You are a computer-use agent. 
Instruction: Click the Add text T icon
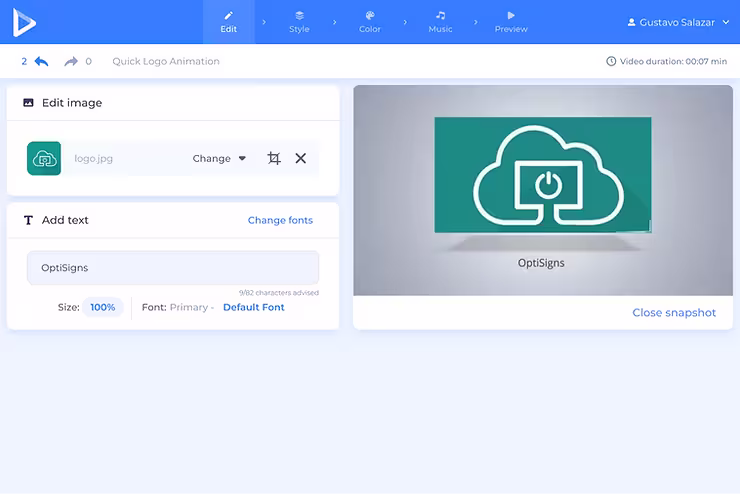pos(28,220)
